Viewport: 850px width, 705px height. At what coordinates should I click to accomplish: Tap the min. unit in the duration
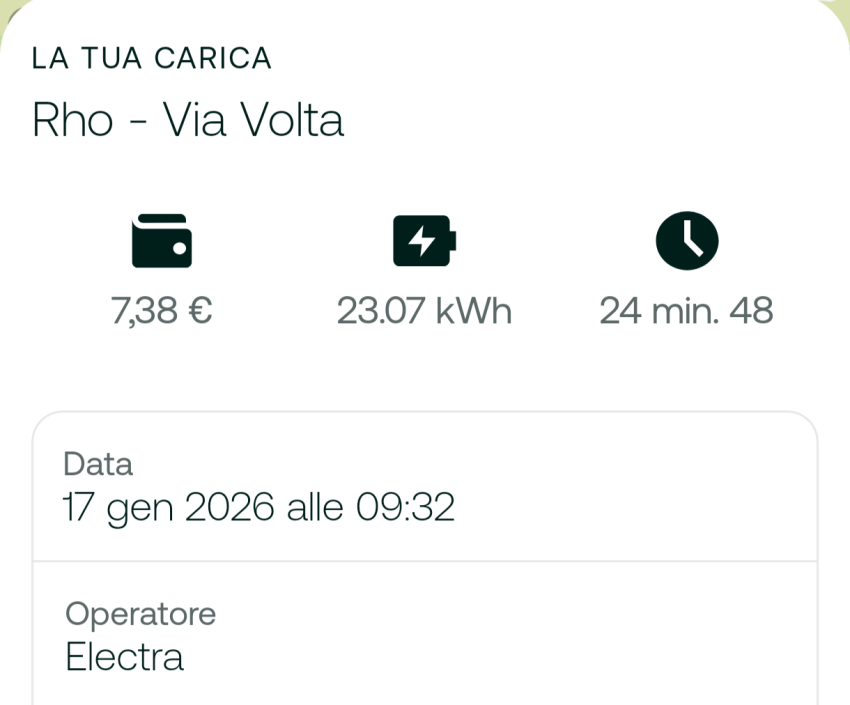pyautogui.click(x=687, y=312)
